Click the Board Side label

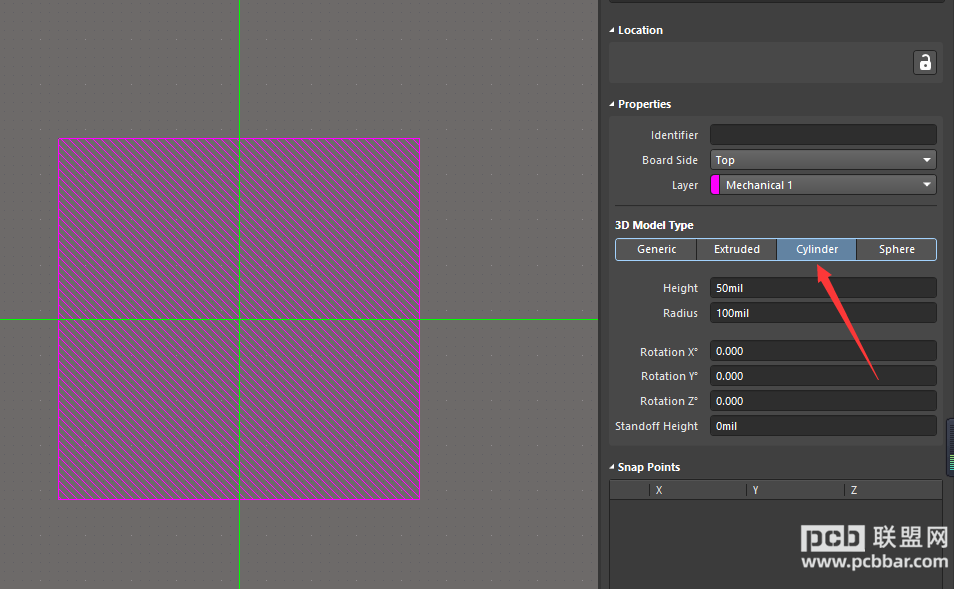click(x=669, y=160)
